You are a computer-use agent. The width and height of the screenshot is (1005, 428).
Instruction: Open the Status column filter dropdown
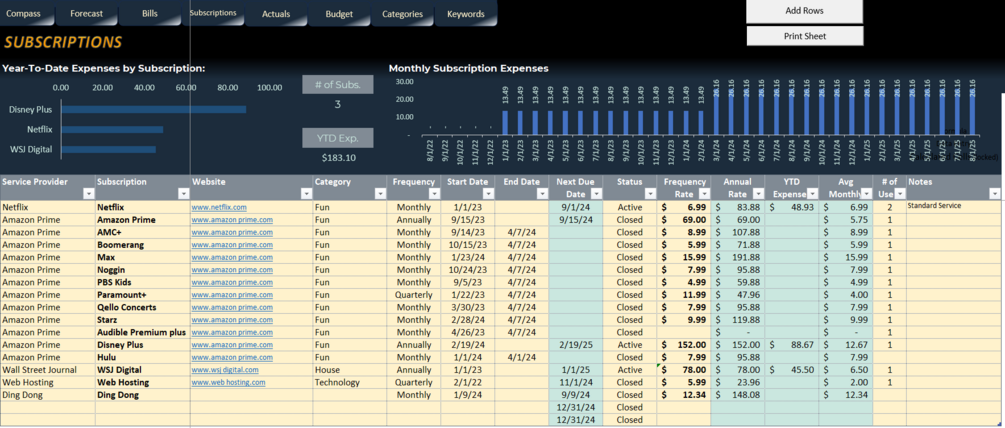[650, 193]
